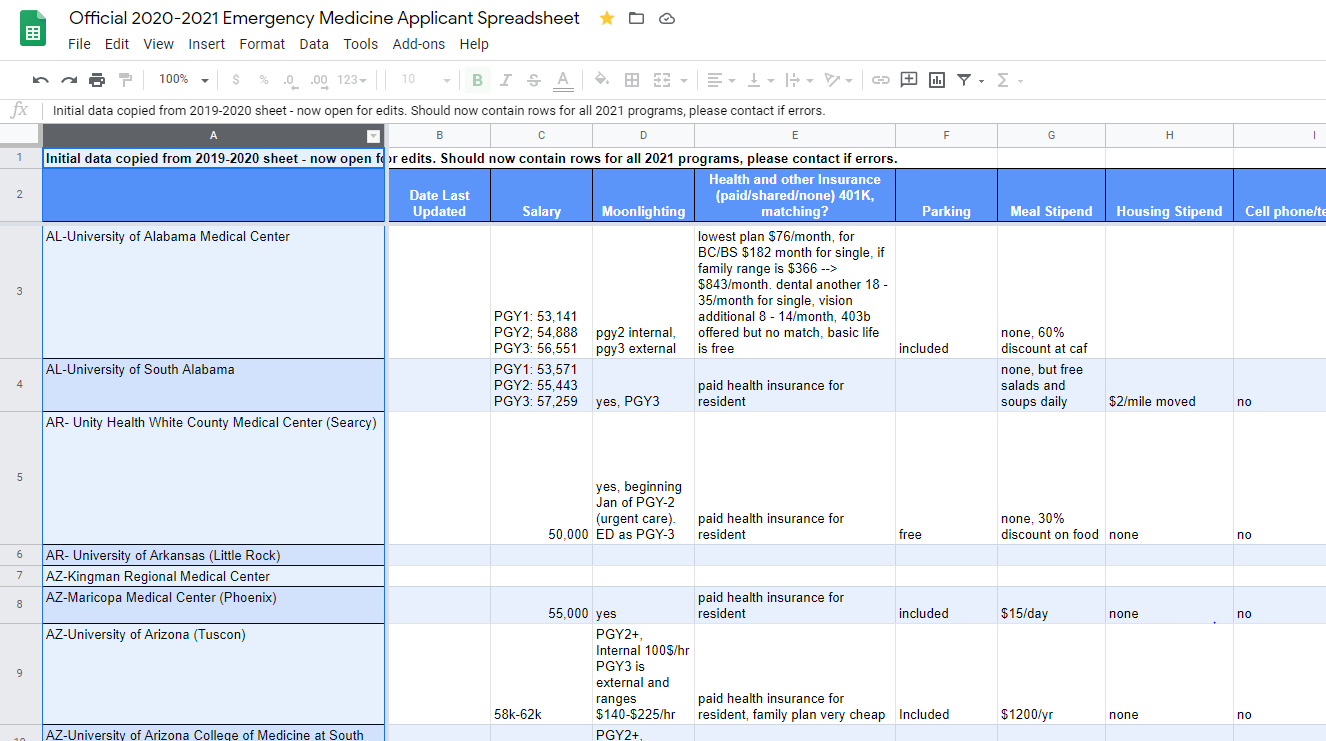Viewport: 1326px width, 741px height.
Task: Open the Format menu
Action: [262, 44]
